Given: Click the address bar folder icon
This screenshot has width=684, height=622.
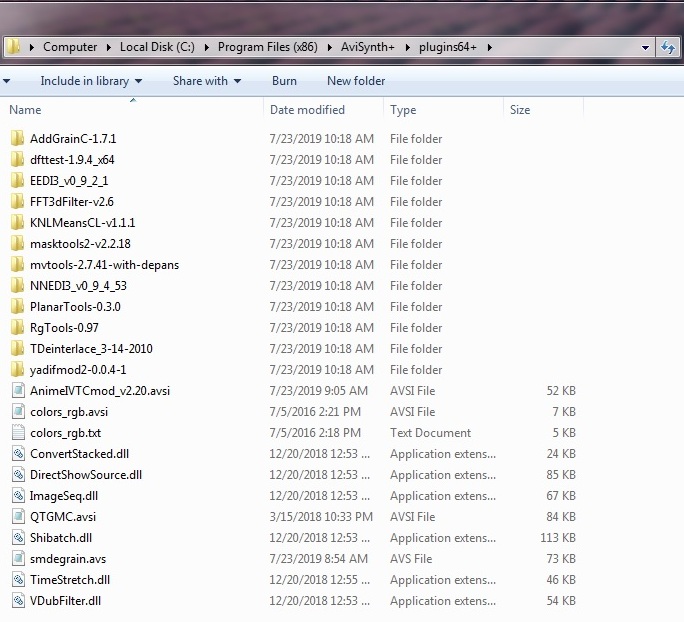Looking at the screenshot, I should pos(14,46).
